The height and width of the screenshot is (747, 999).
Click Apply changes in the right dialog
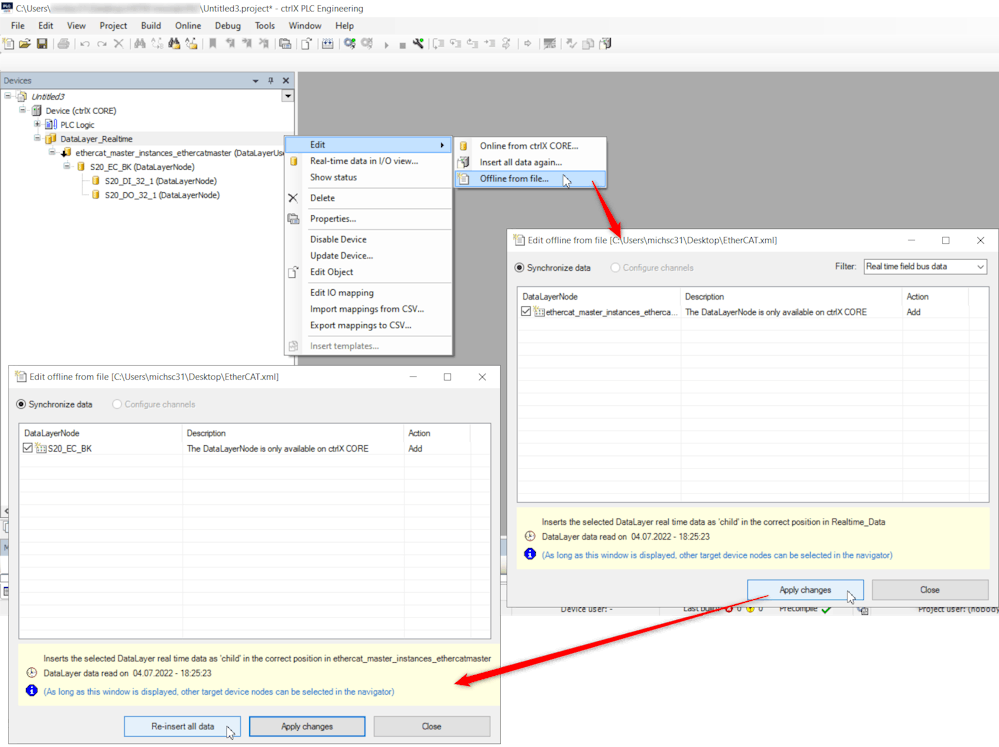click(805, 590)
